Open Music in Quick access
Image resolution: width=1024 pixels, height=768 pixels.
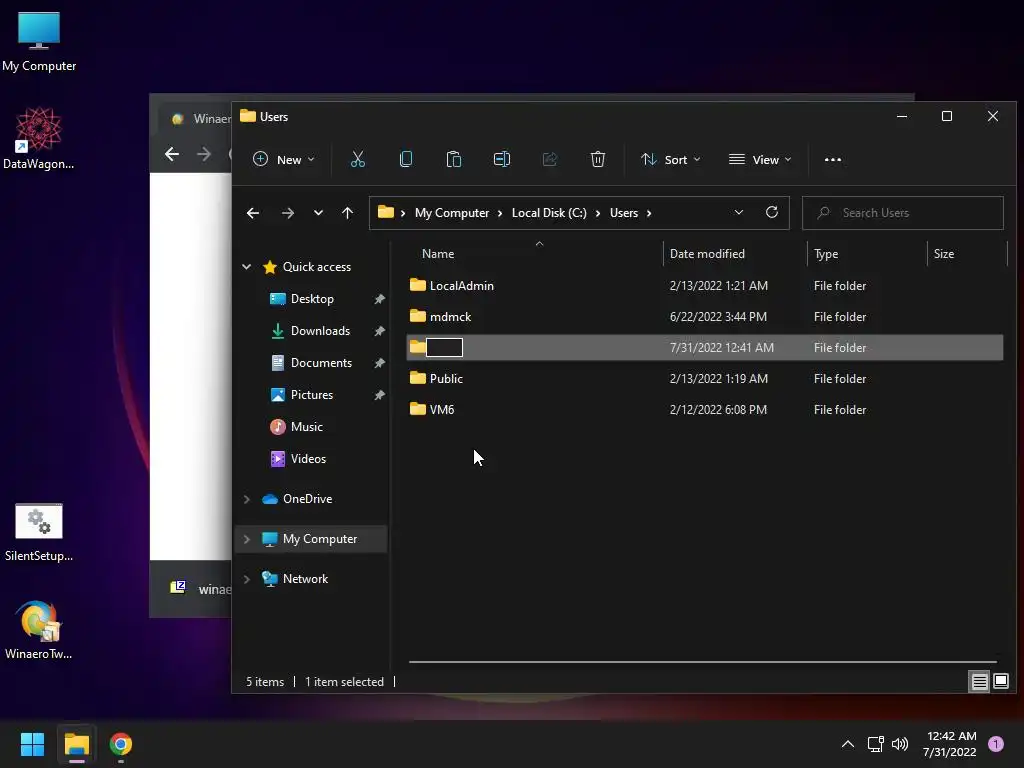pos(306,426)
